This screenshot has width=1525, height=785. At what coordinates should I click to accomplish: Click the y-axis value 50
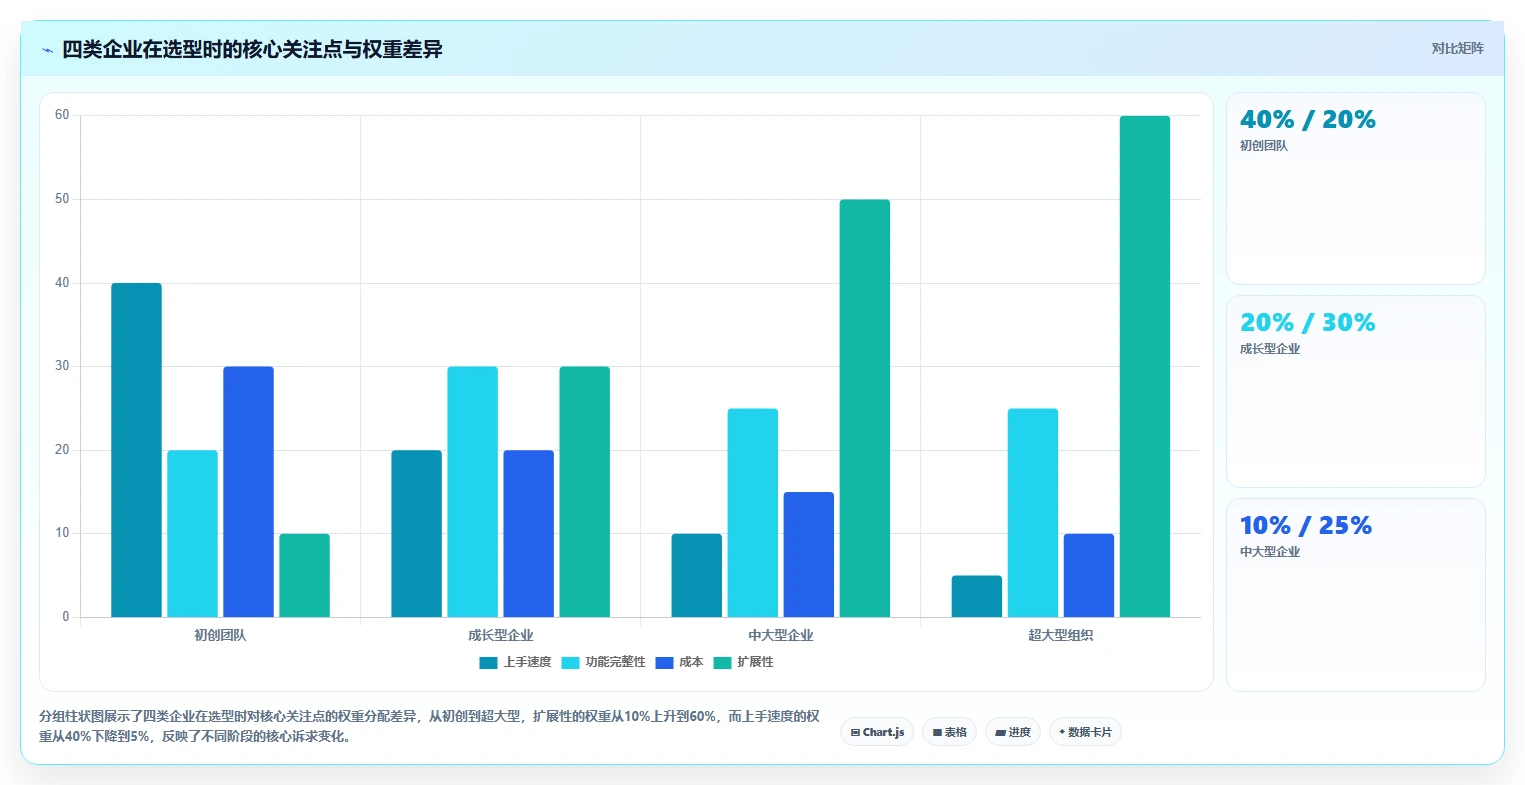tap(62, 199)
